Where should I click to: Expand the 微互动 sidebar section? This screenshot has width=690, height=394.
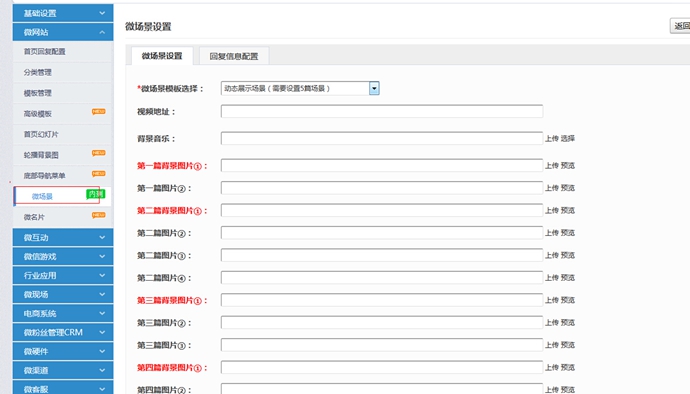coord(63,237)
